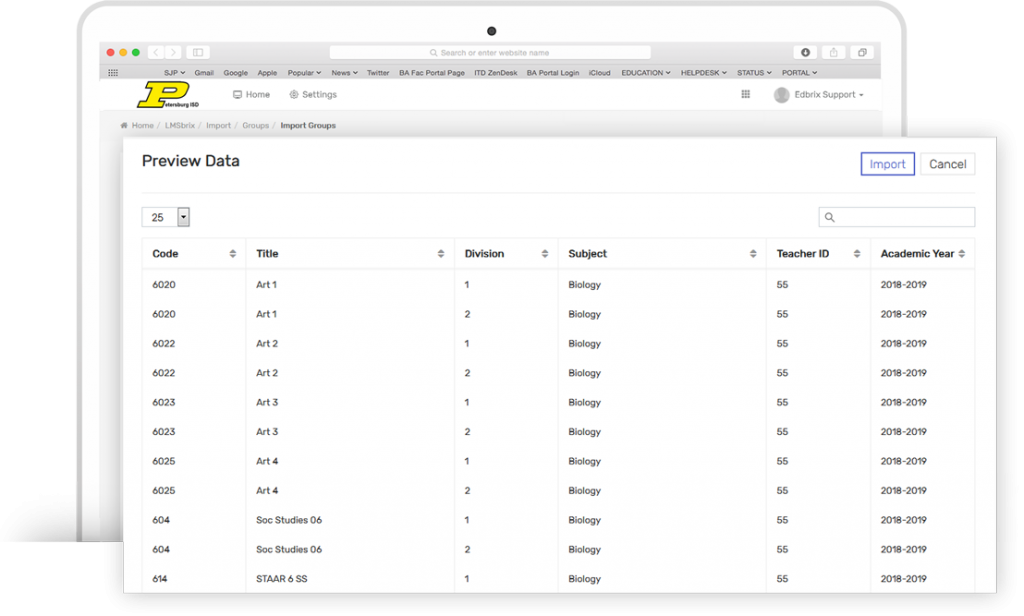Click the Import button
Screen dimensions: 1024x616
pyautogui.click(x=887, y=164)
